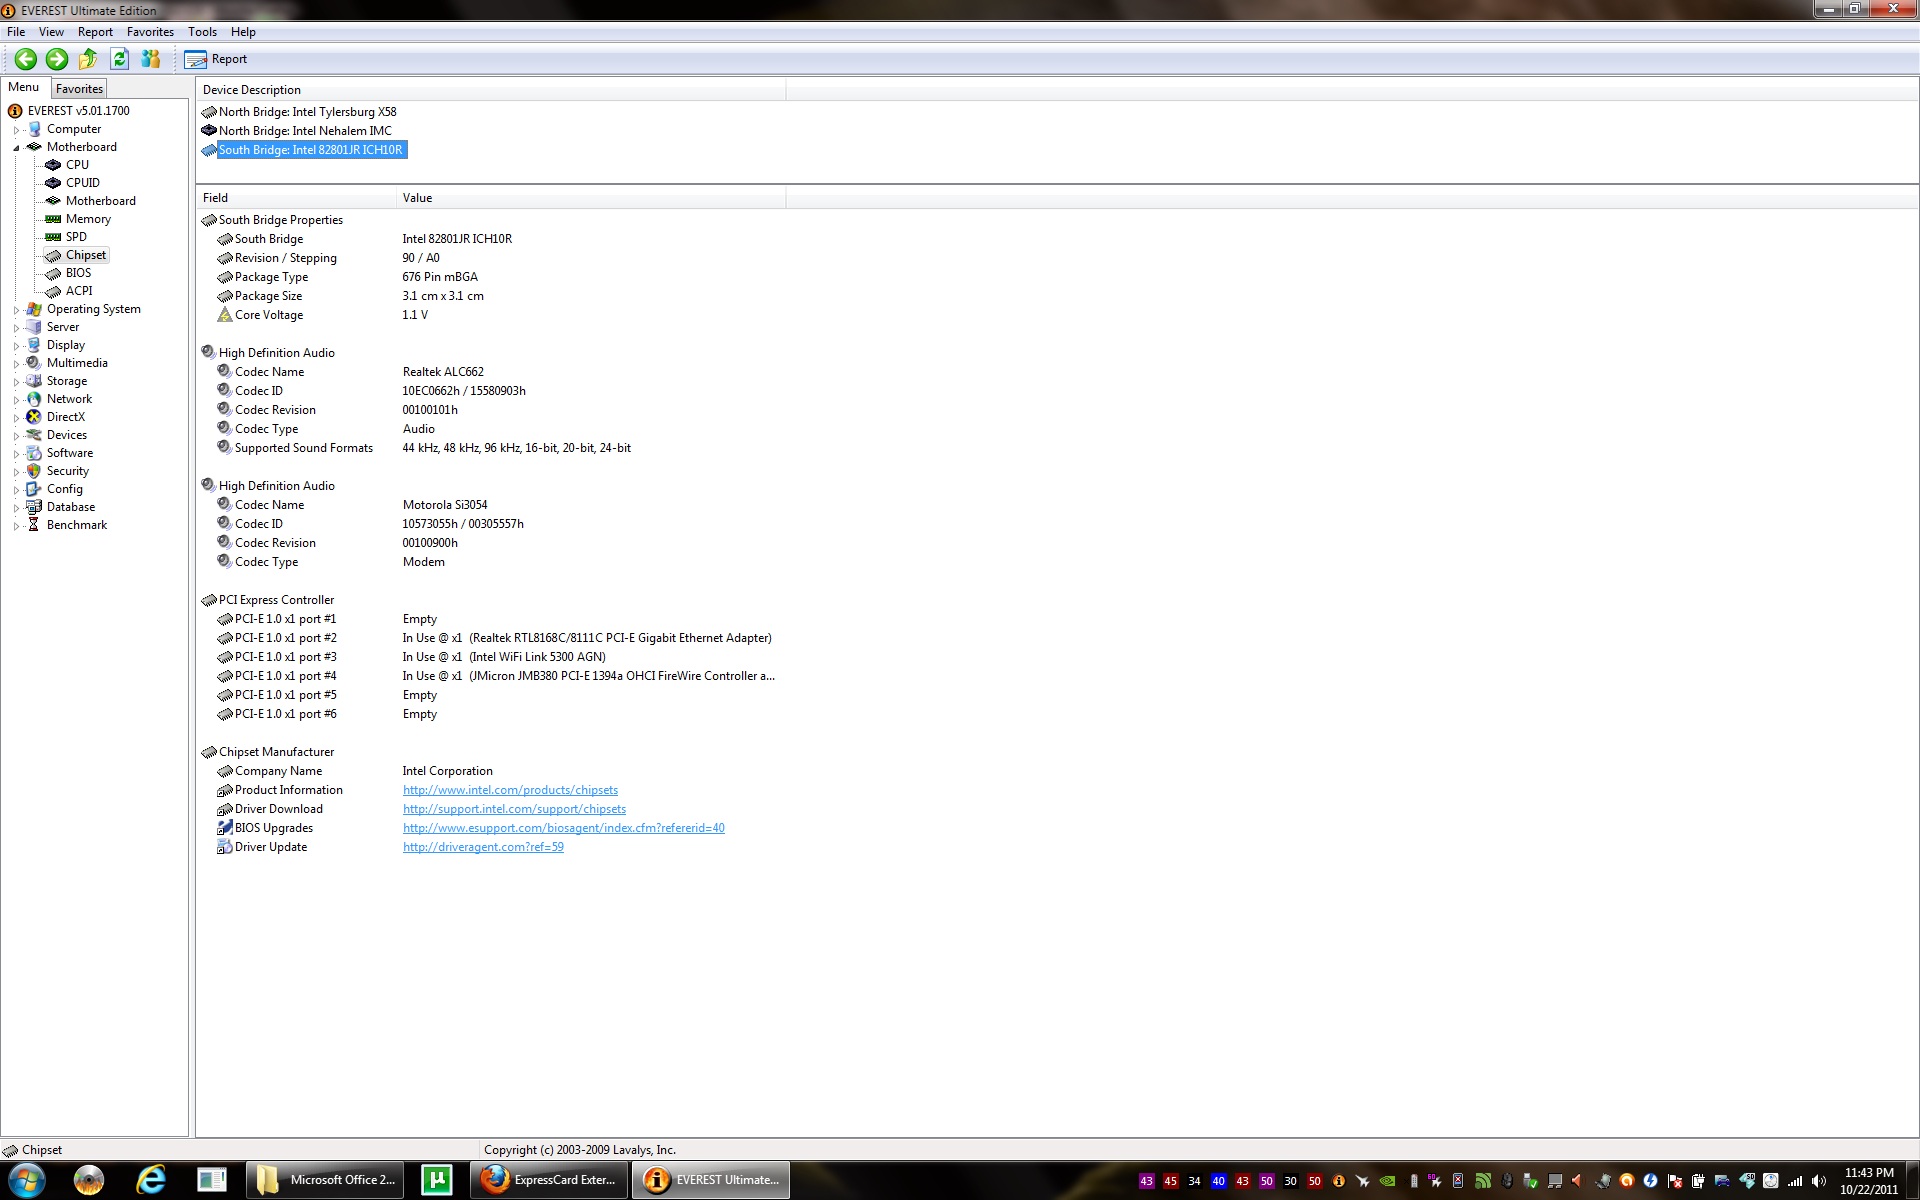Open the user management people icon
Image resolution: width=1920 pixels, height=1200 pixels.
point(151,59)
